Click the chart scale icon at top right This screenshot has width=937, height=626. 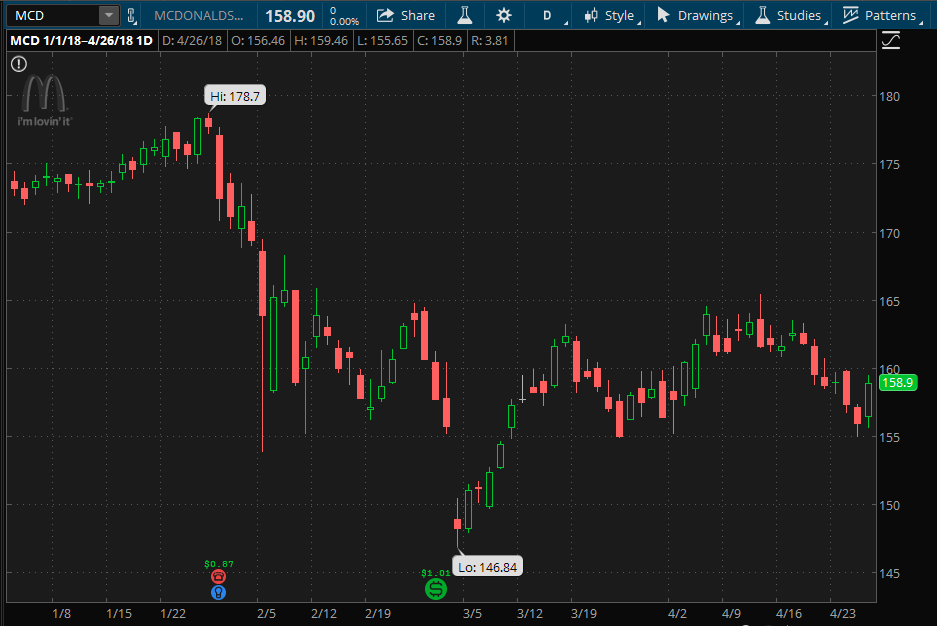click(x=890, y=42)
